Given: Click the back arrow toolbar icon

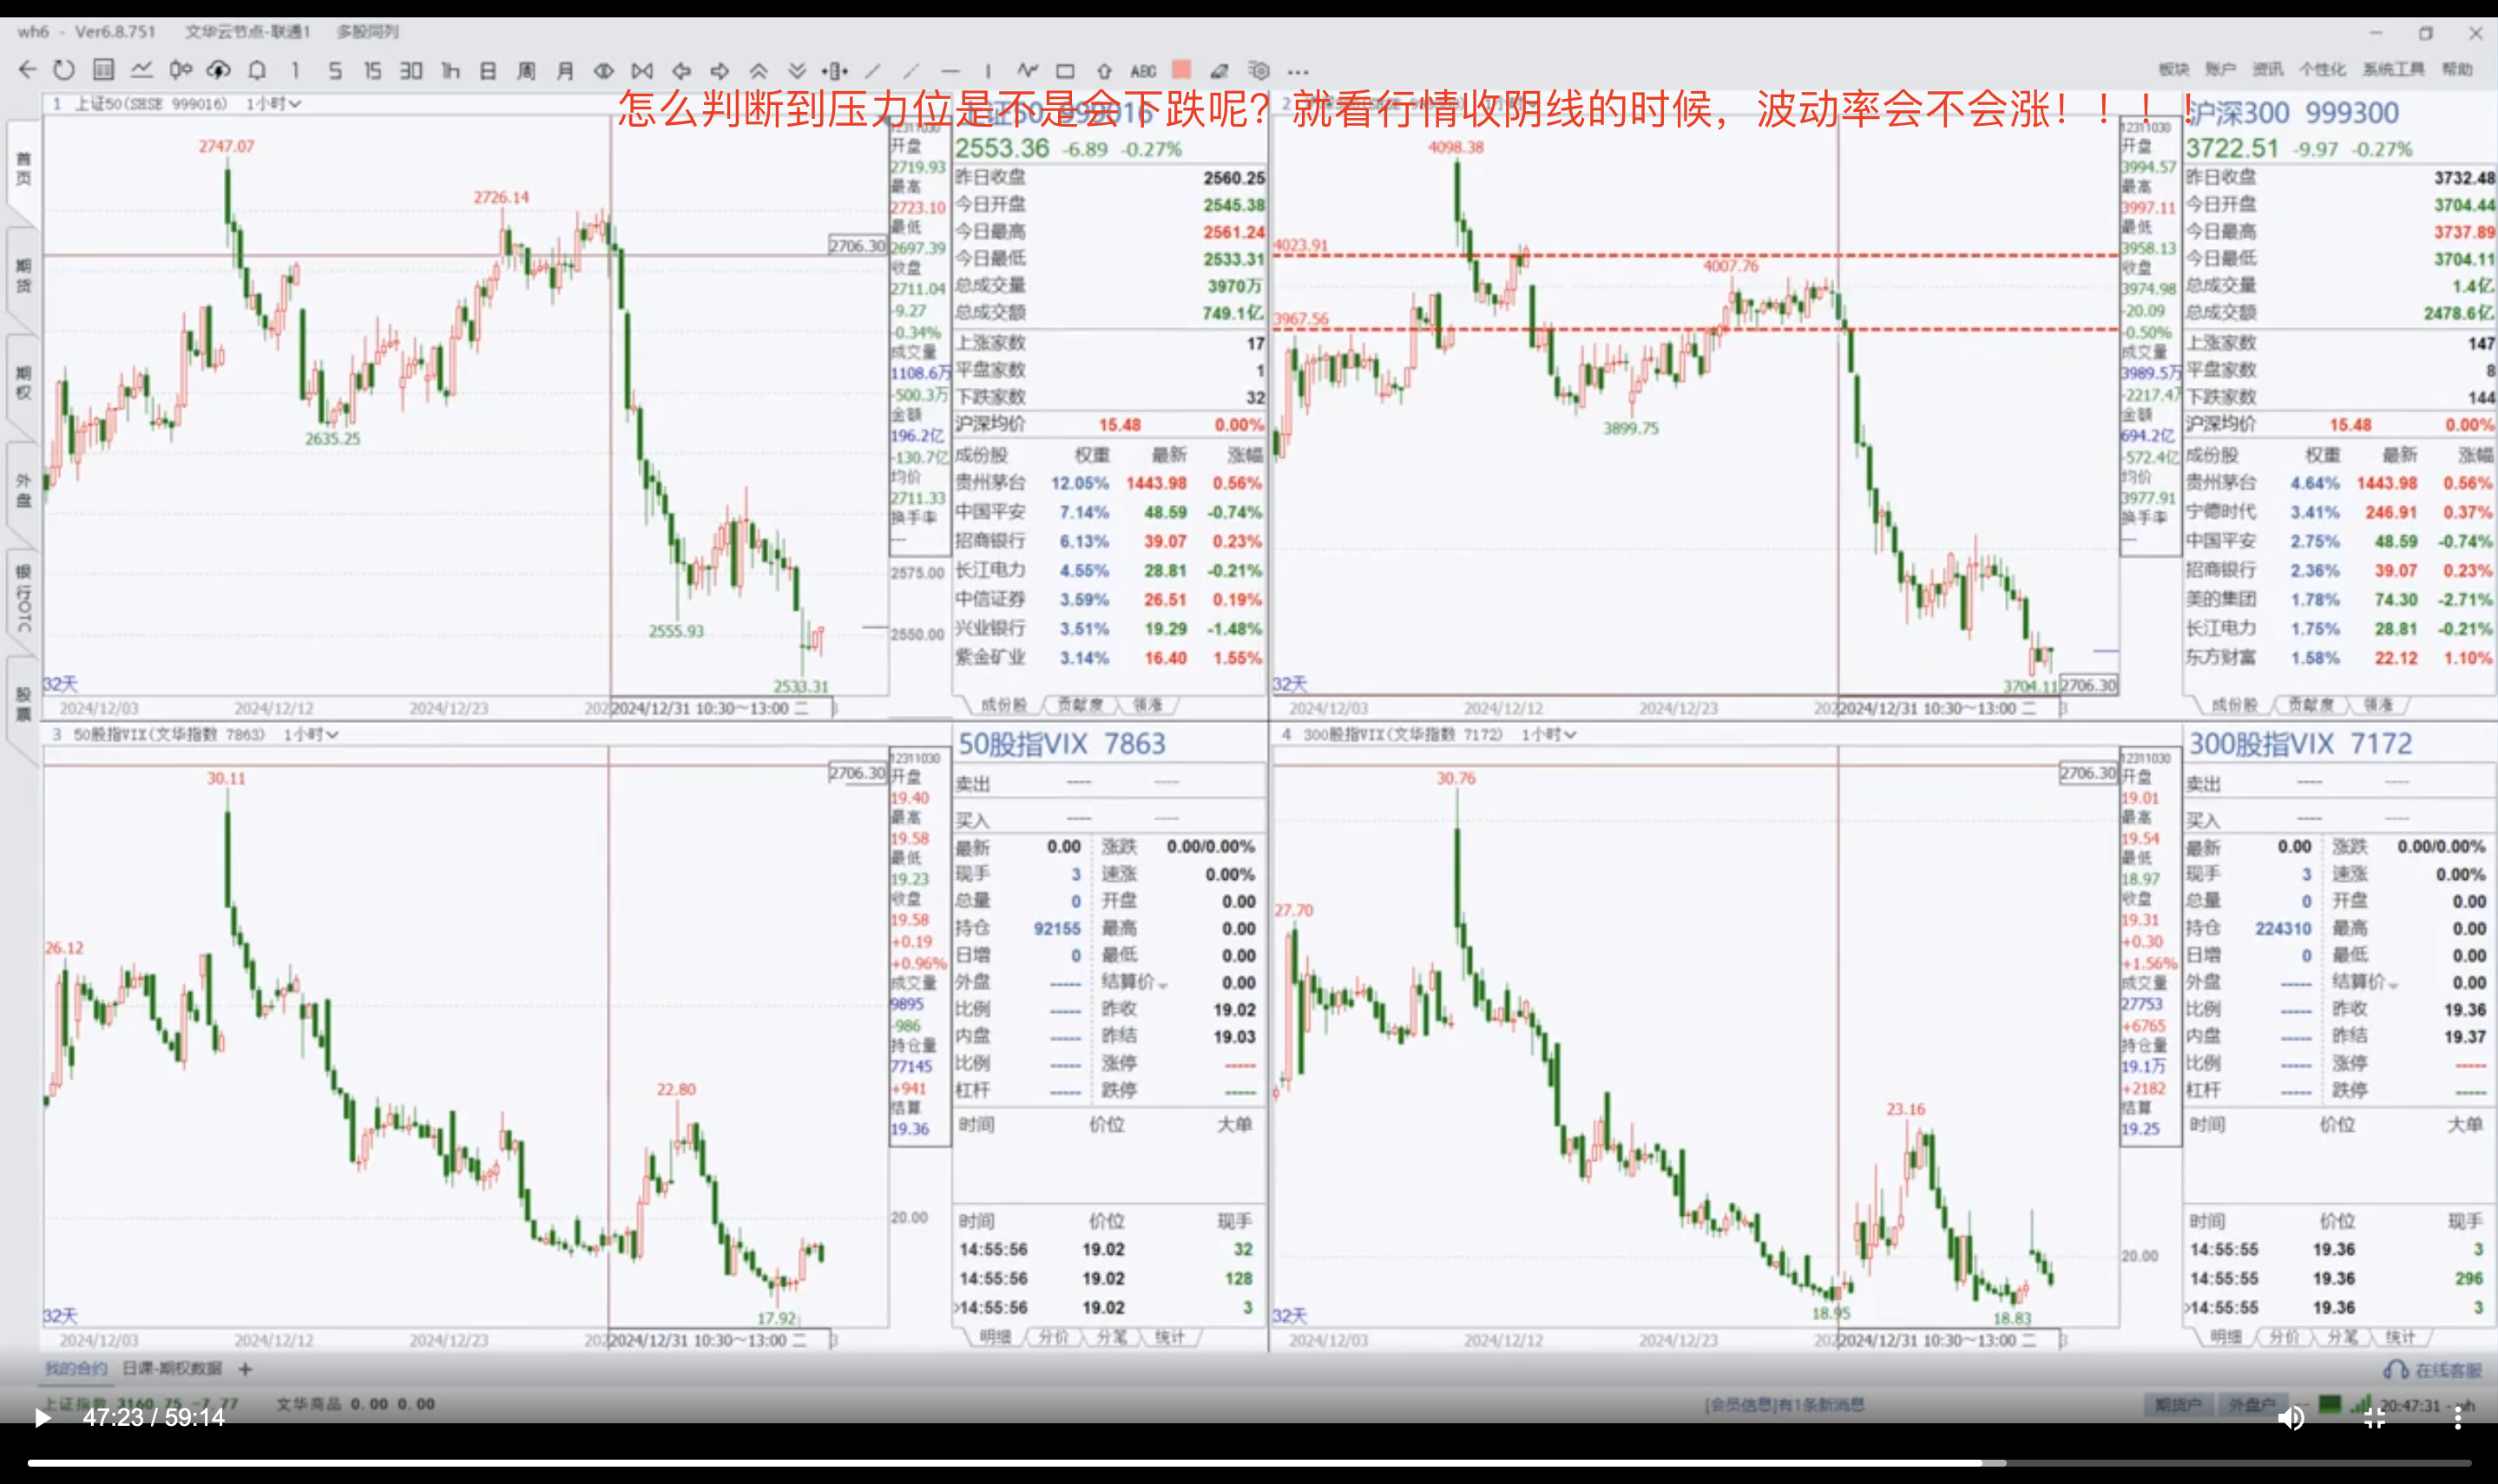Looking at the screenshot, I should coord(27,70).
